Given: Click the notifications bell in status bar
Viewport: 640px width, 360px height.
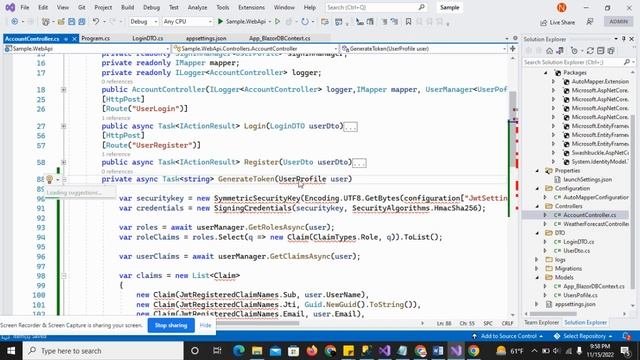Looking at the screenshot, I should [627, 336].
